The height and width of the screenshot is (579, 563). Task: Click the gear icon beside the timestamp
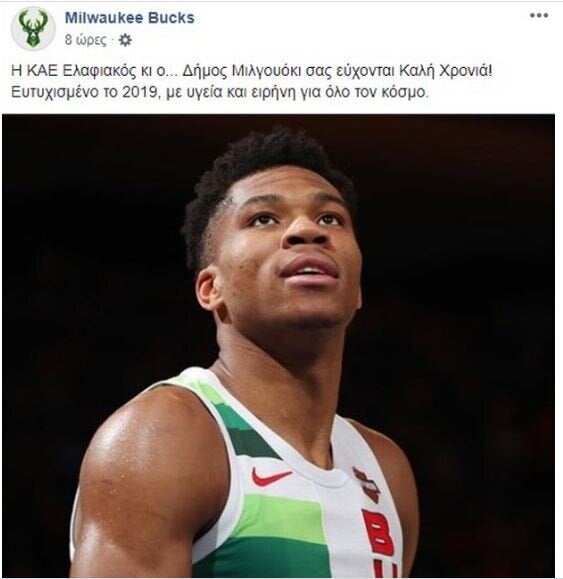pyautogui.click(x=125, y=40)
